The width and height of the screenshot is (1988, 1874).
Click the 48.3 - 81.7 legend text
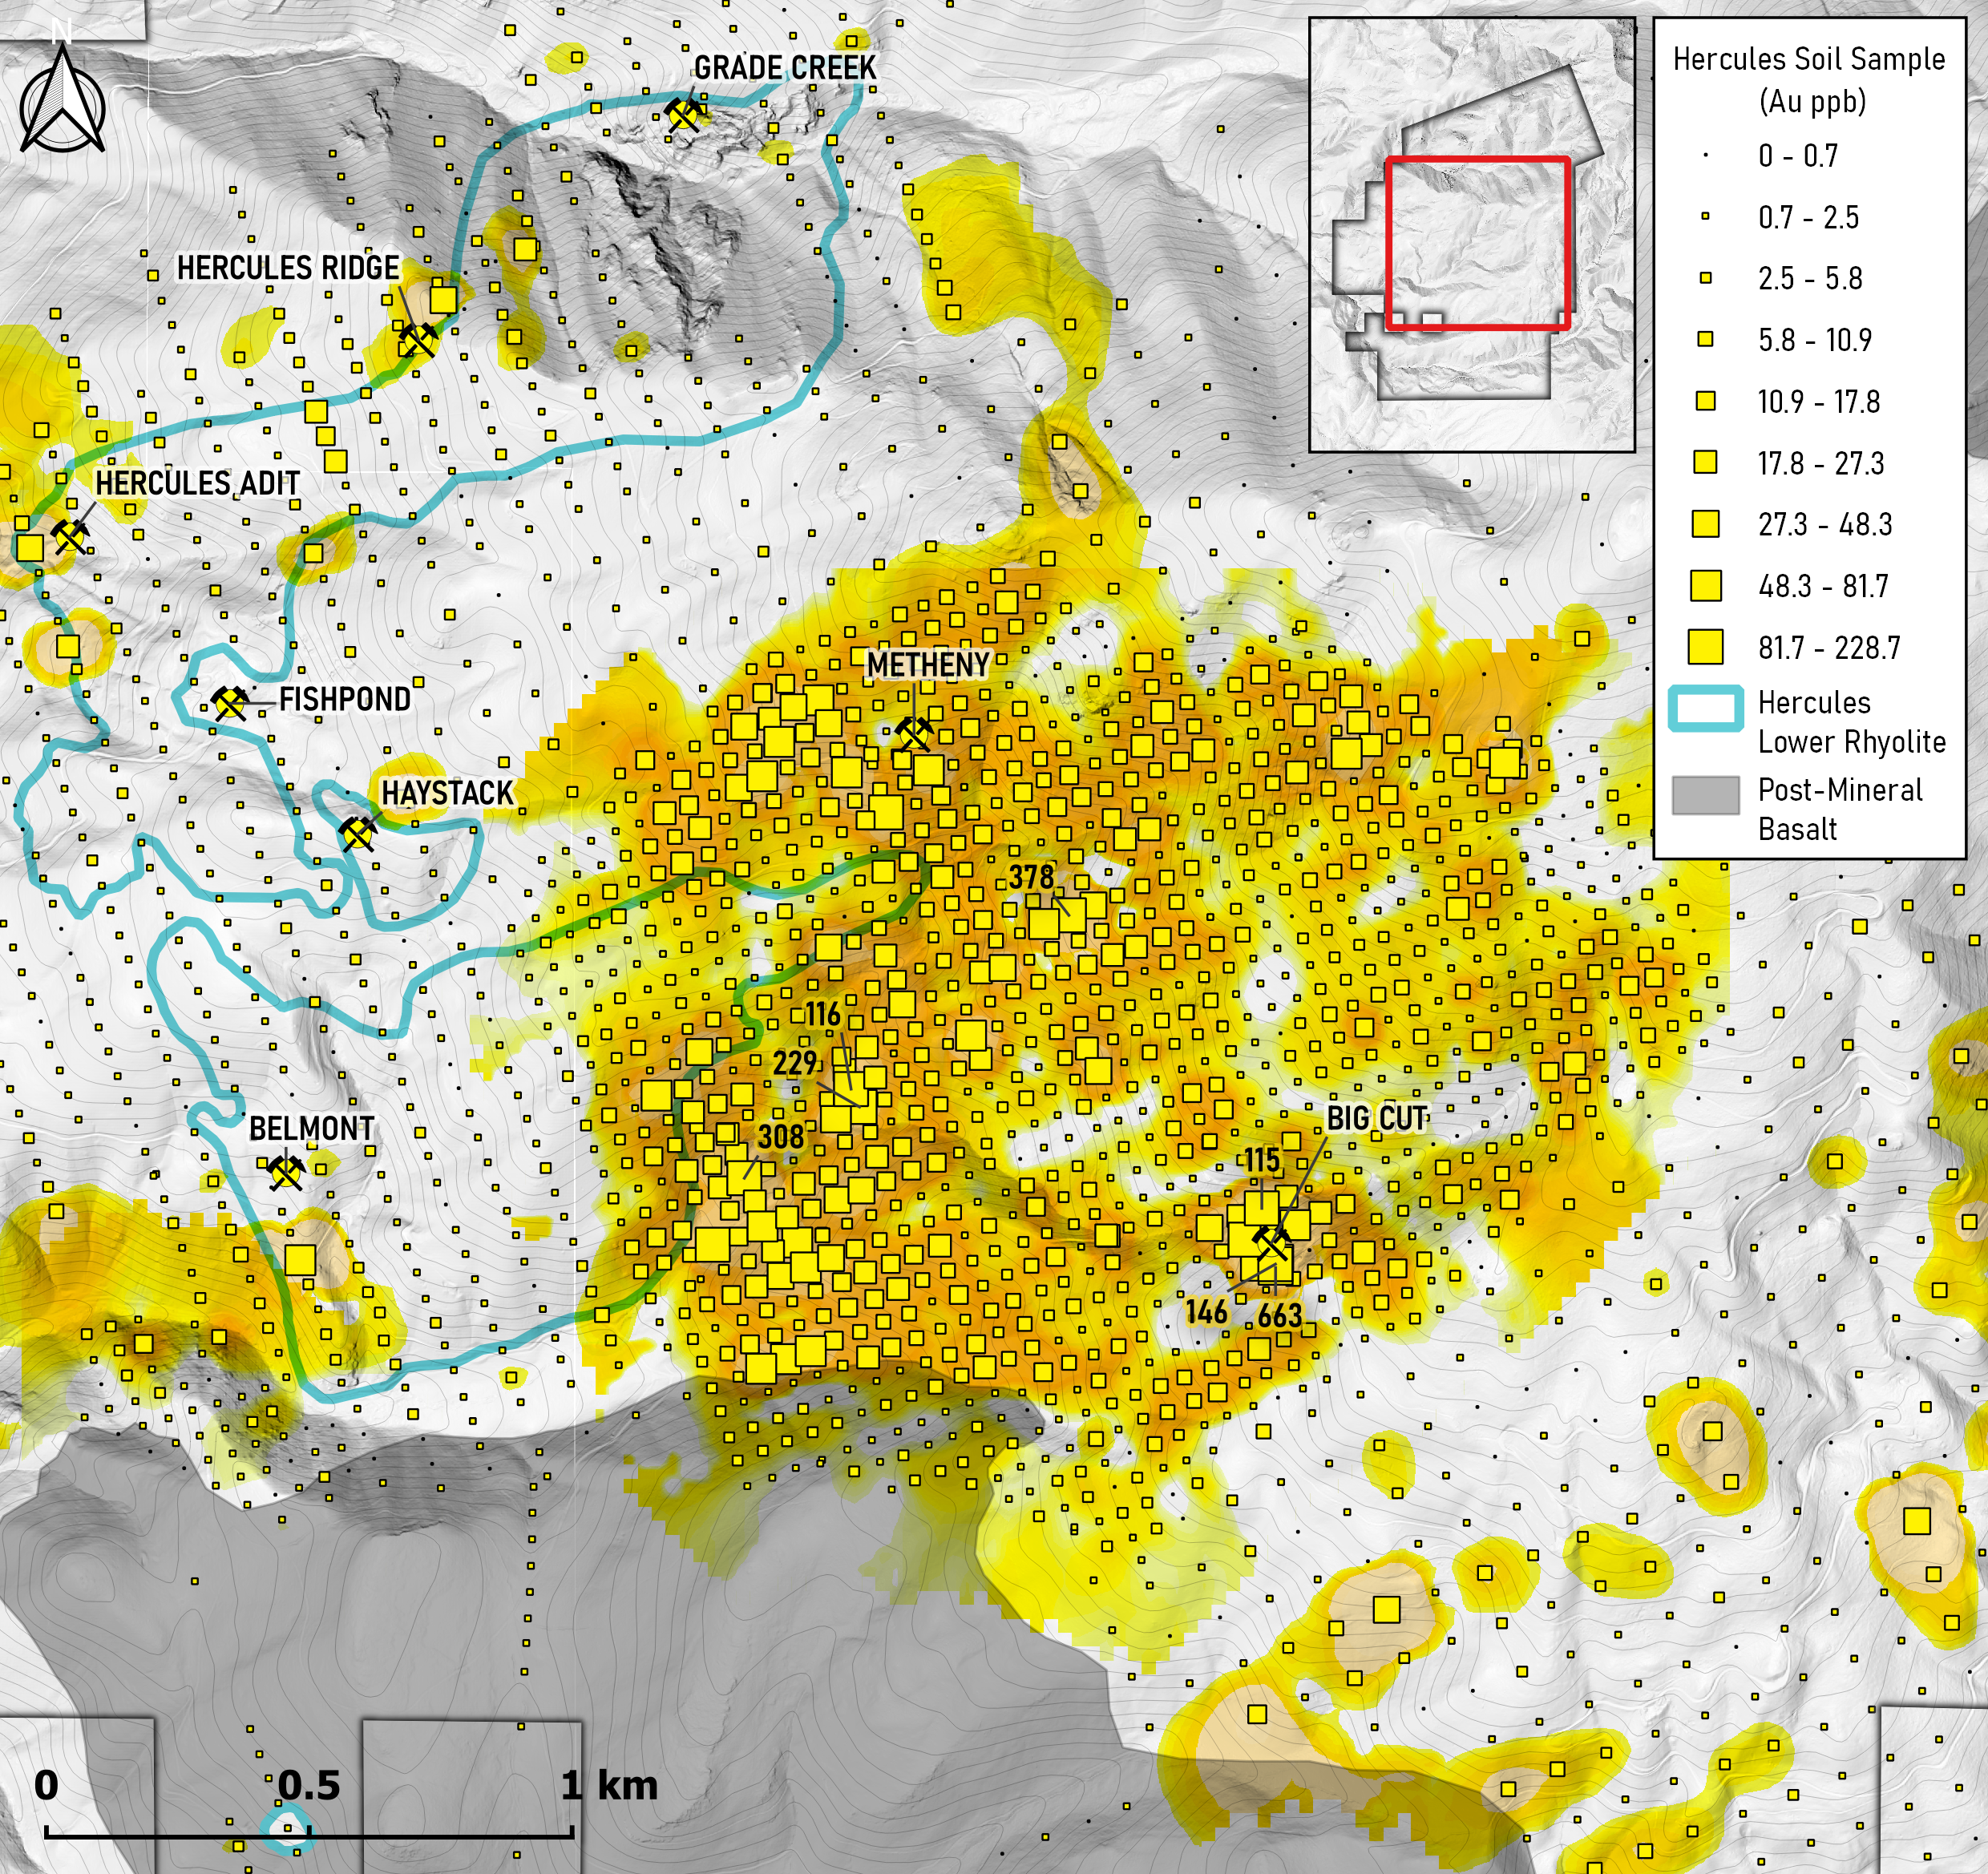click(x=1823, y=586)
